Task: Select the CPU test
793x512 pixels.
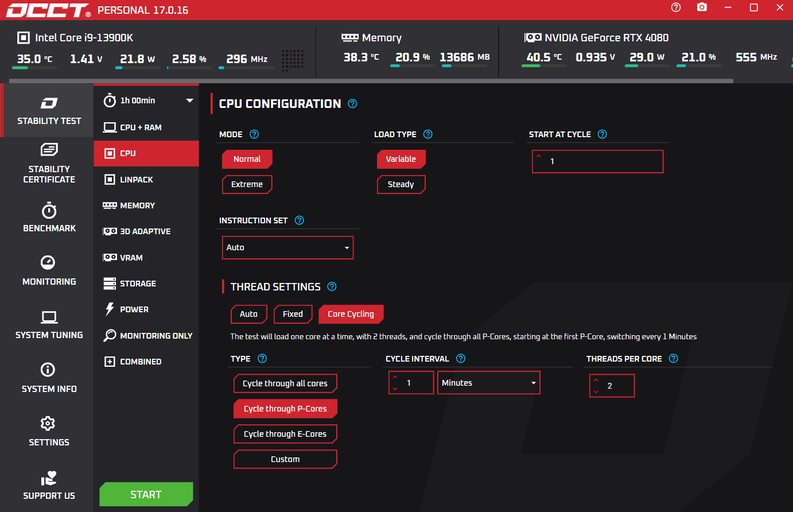Action: tap(146, 153)
